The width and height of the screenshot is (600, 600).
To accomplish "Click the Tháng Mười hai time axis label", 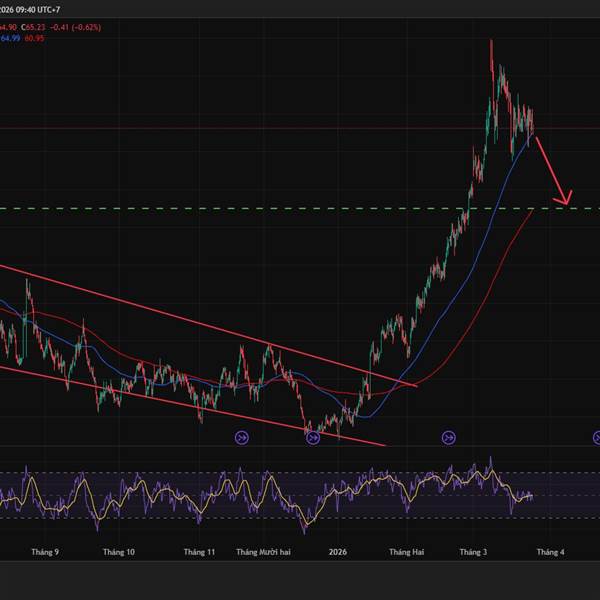I will pyautogui.click(x=261, y=552).
